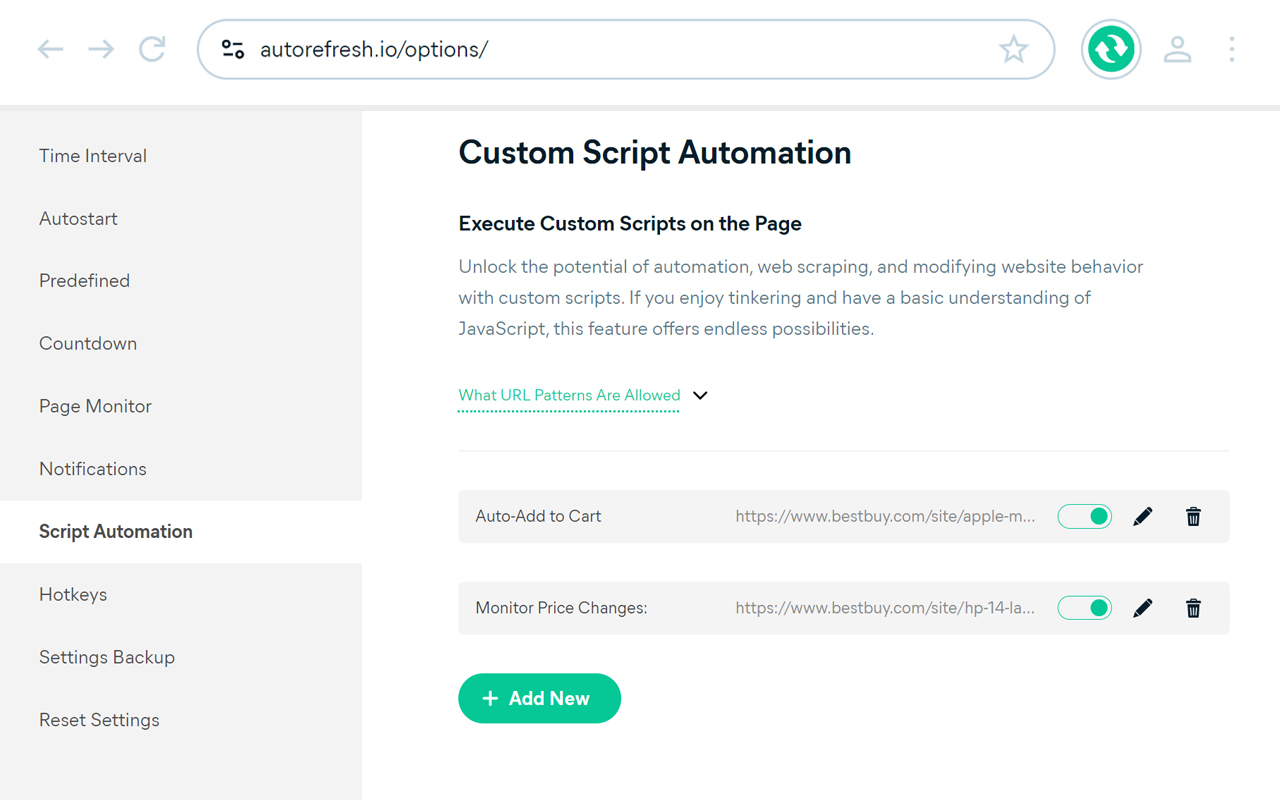Disable the Auto-Add to Cart script toggle
Viewport: 1280px width, 800px height.
[x=1084, y=517]
